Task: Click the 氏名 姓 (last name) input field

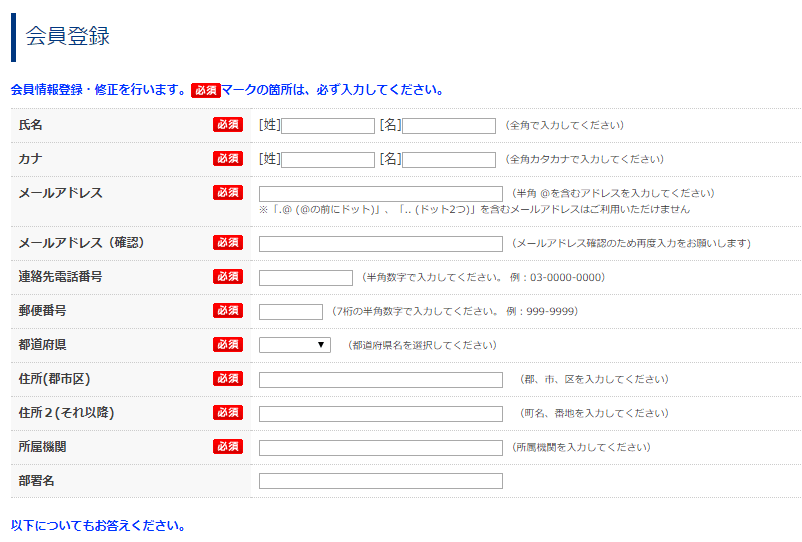Action: [328, 126]
